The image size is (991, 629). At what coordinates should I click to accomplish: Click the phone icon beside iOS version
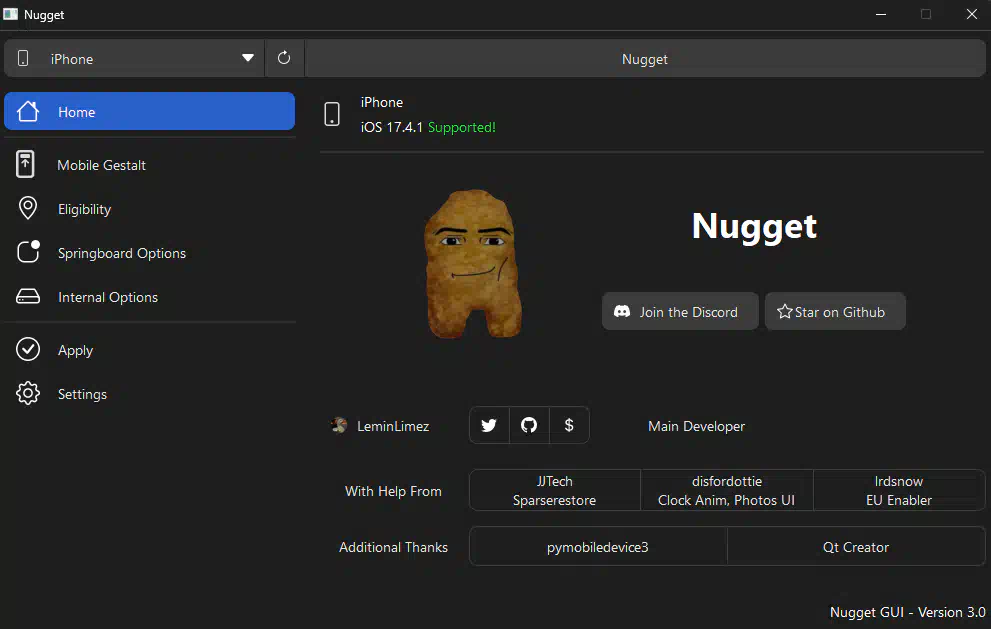(x=332, y=114)
